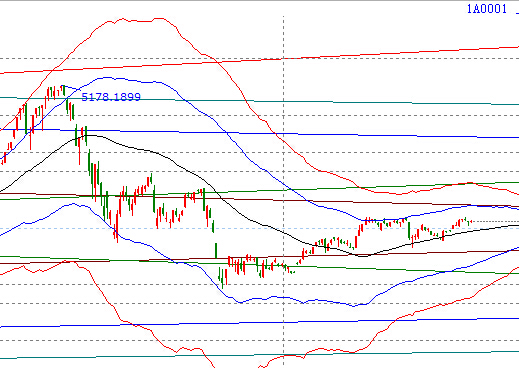Click the vertical dashed crosshair line
Viewport: 519px width, 368px height.
point(284,192)
